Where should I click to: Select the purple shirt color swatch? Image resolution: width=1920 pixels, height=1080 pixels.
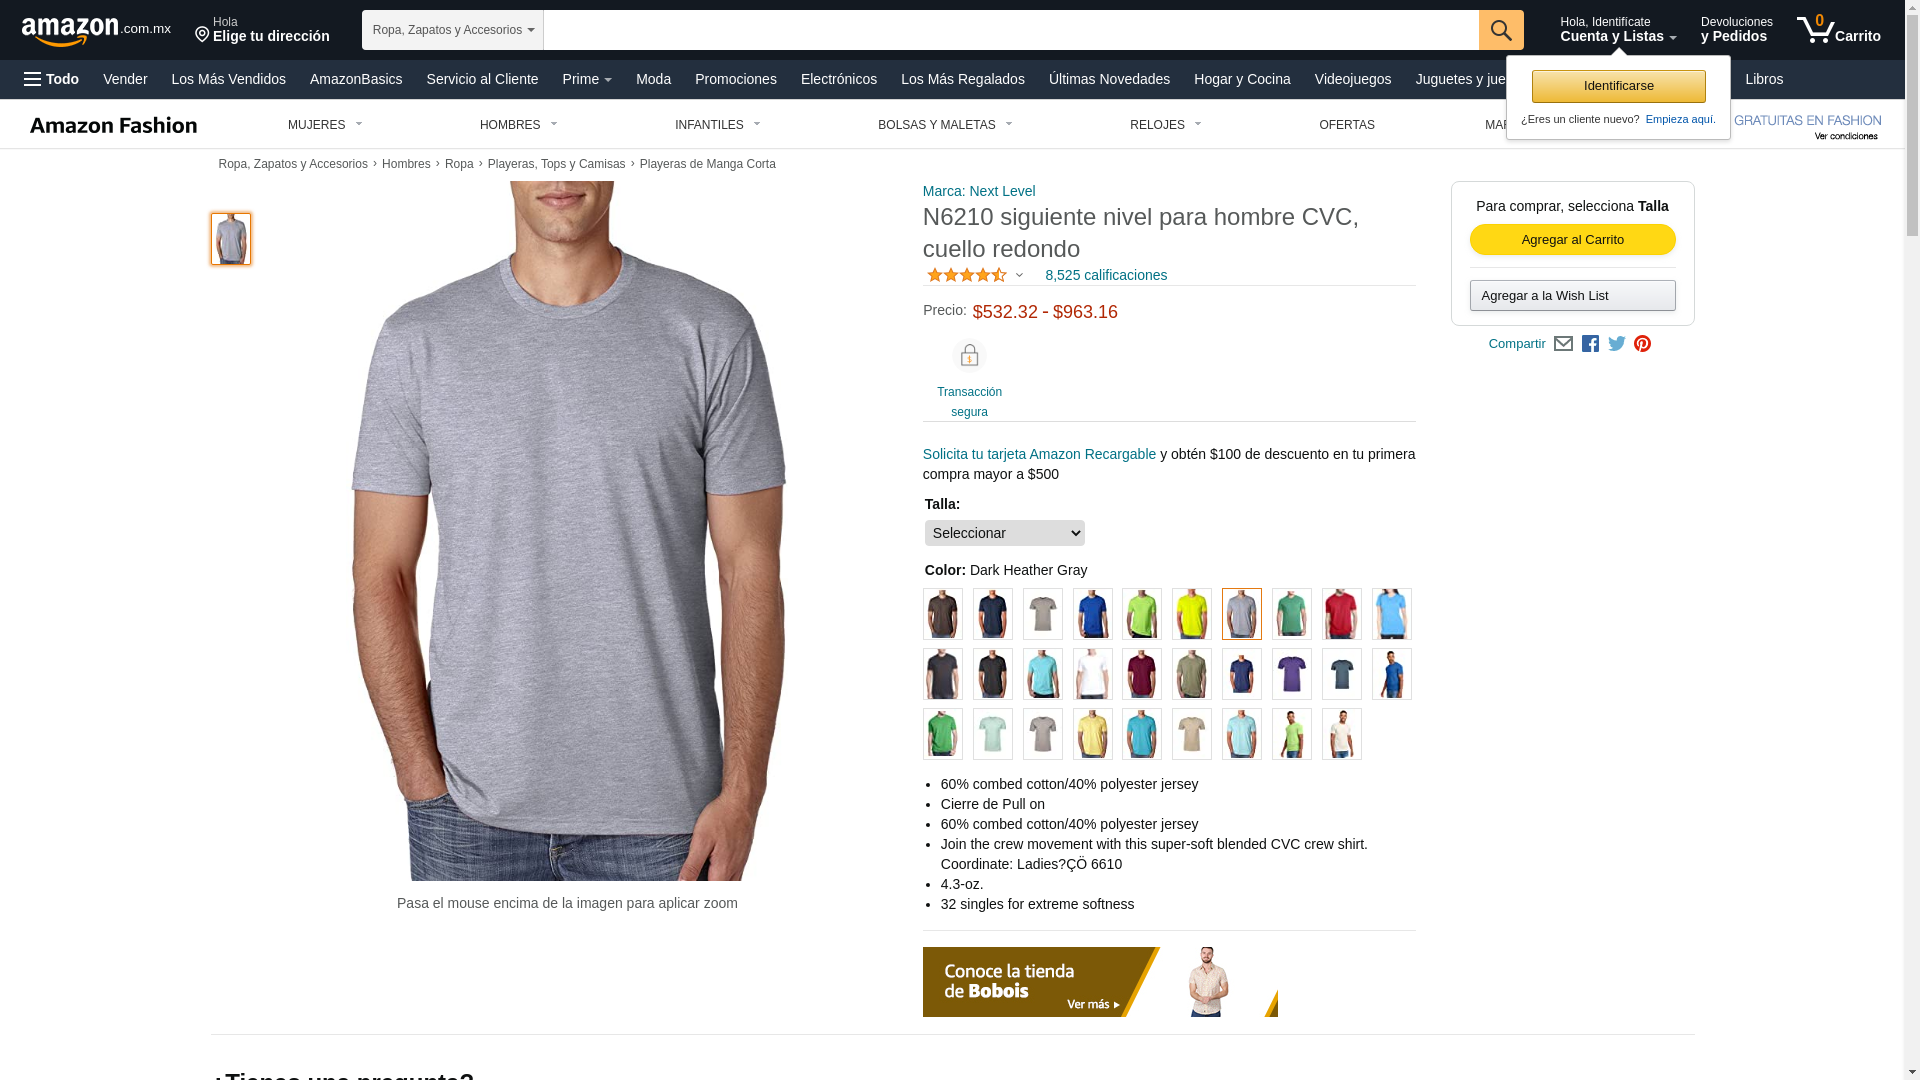point(1291,674)
